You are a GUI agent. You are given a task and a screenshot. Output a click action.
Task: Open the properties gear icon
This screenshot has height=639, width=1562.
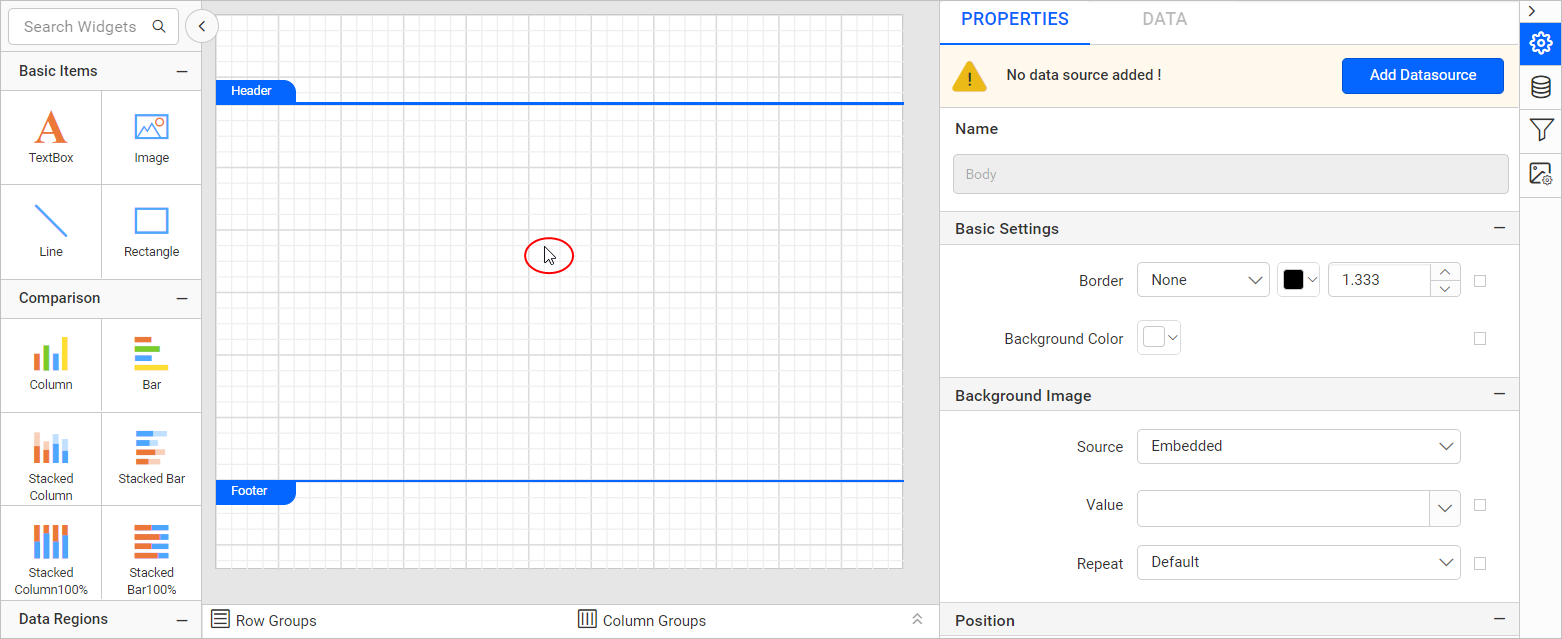click(x=1541, y=43)
